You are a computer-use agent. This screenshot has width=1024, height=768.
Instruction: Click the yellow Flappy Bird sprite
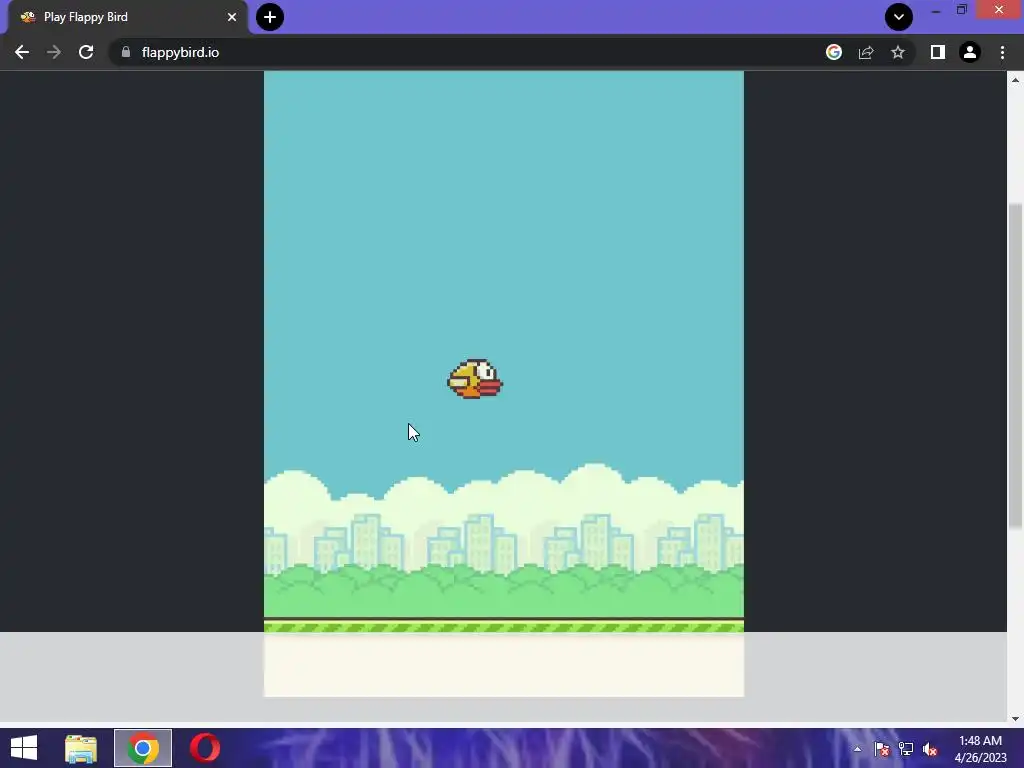(475, 379)
